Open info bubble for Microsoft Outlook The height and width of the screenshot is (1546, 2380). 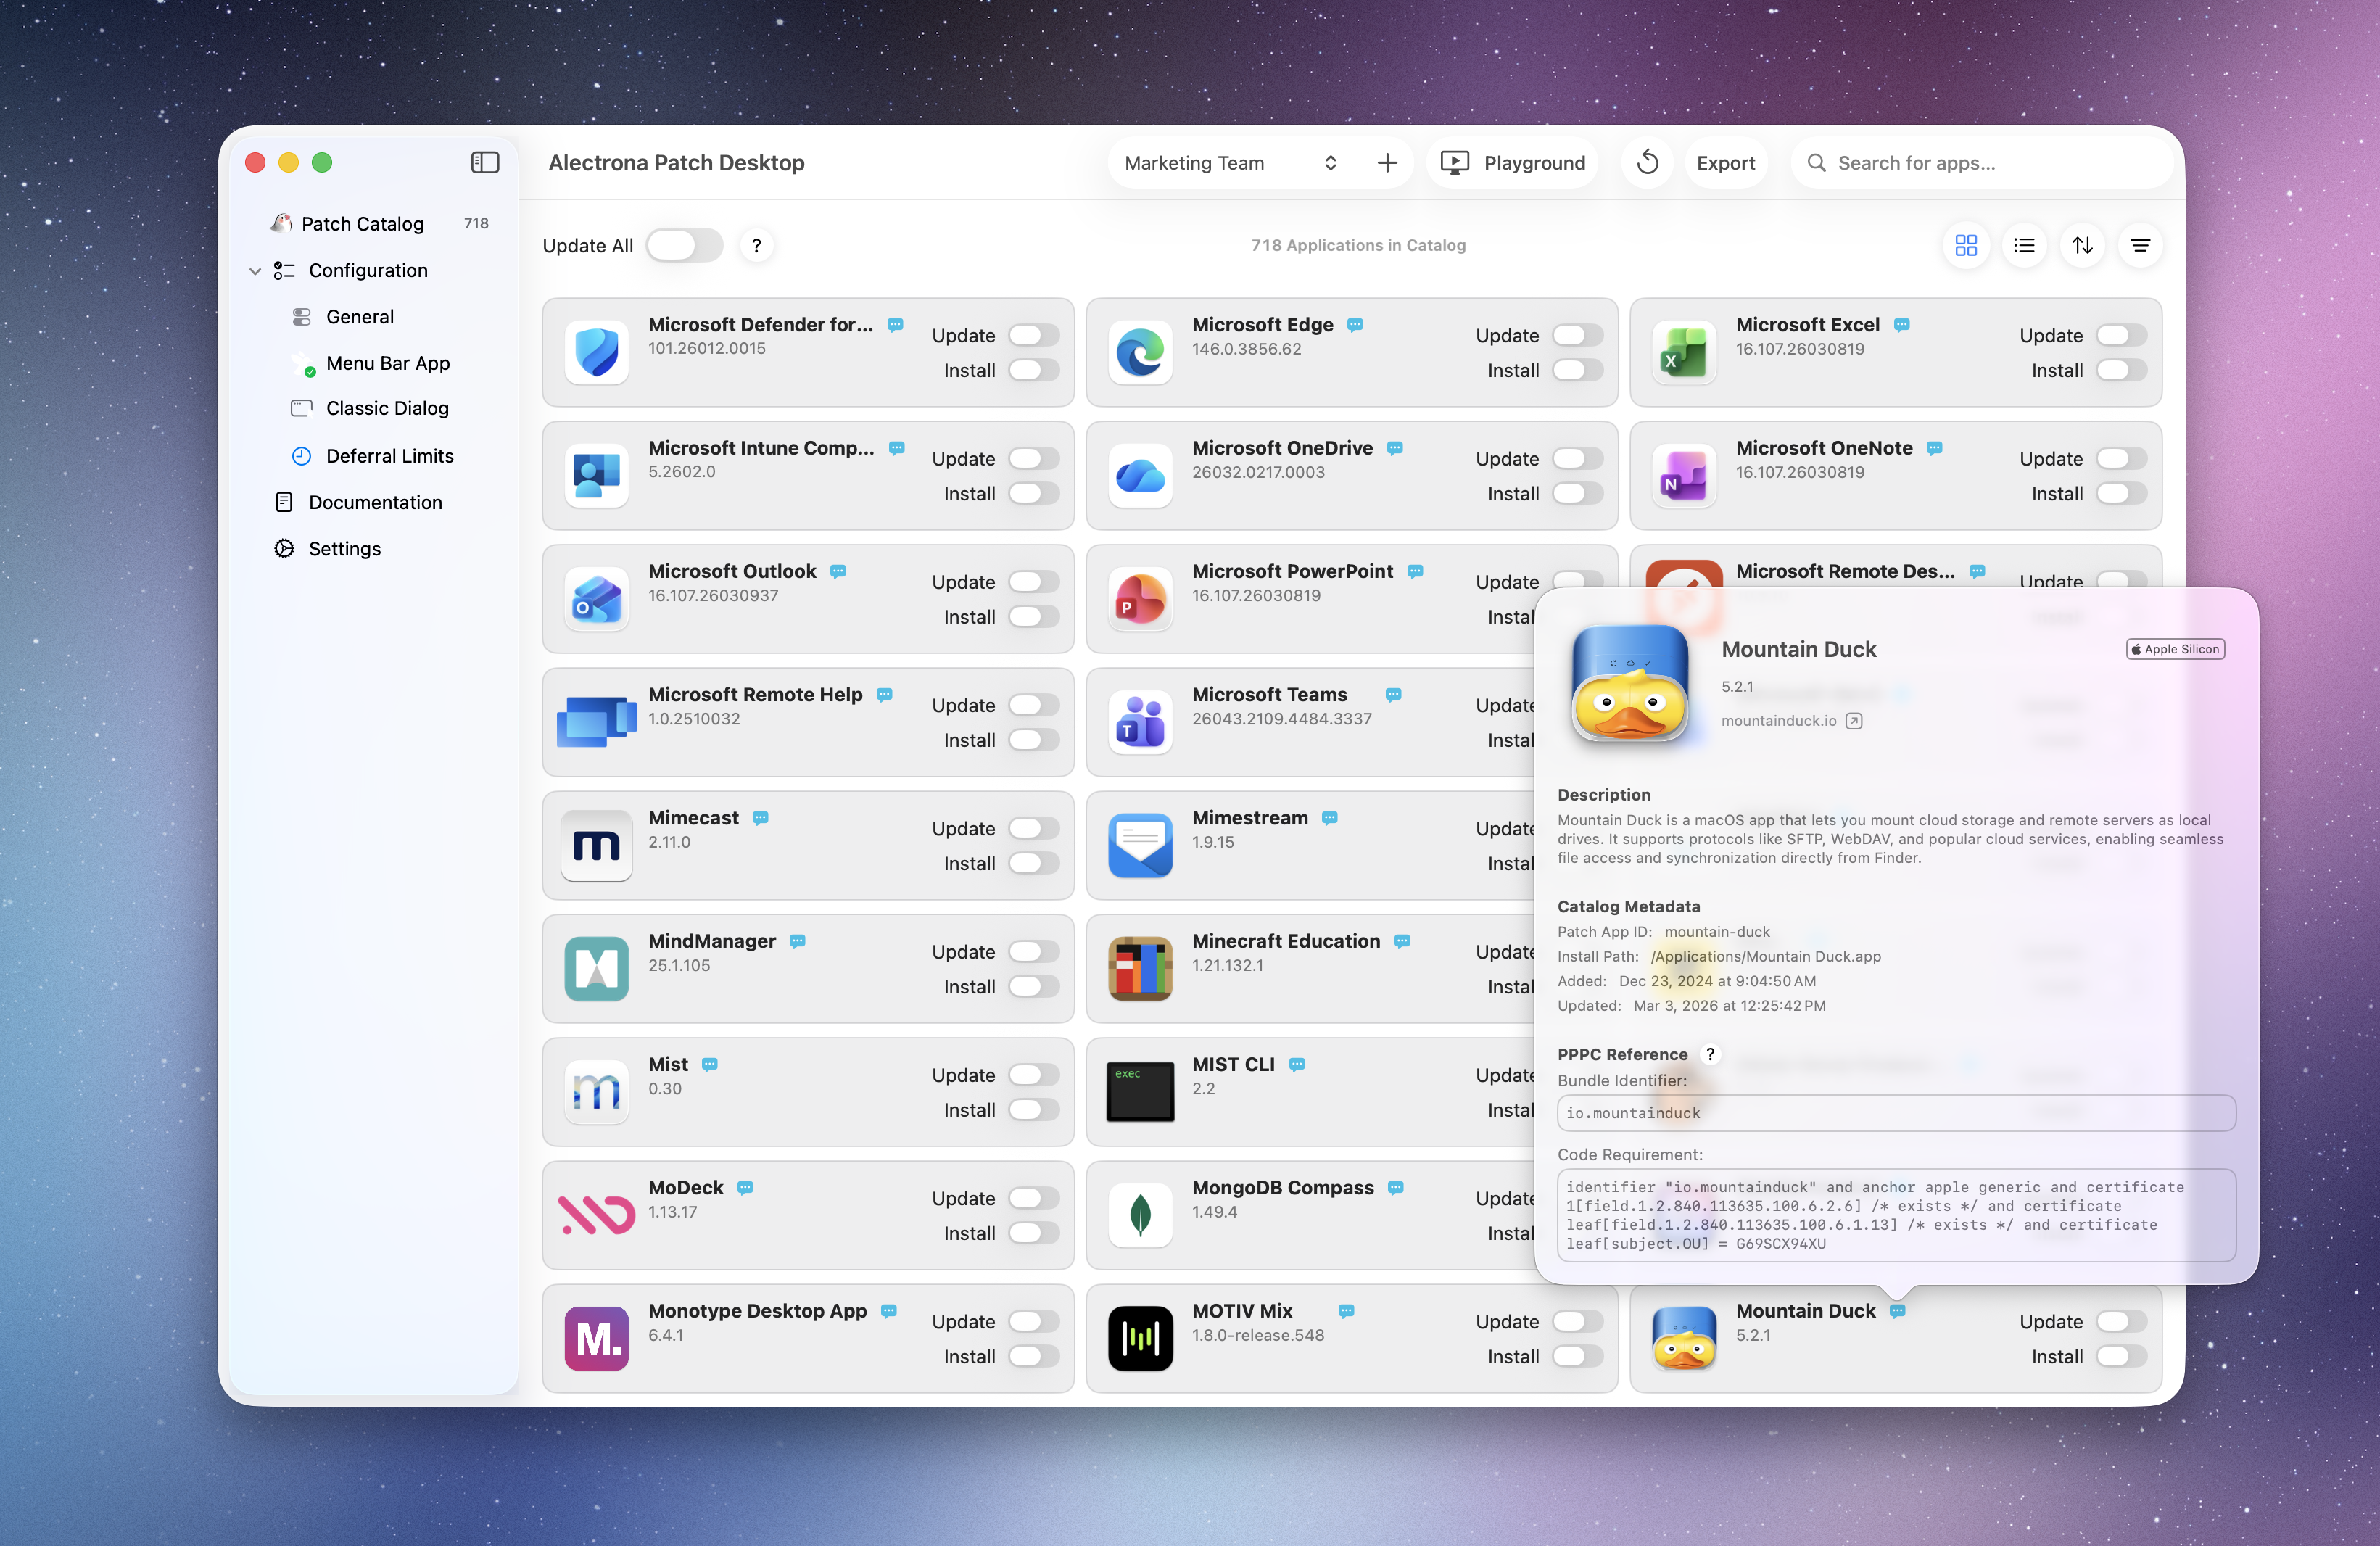838,571
